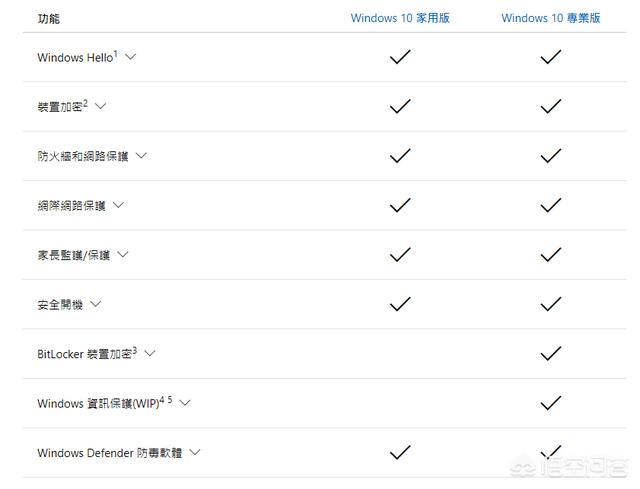Click the 專業版 checkmark for BitLocker 裝置加密
Image resolution: width=640 pixels, height=489 pixels.
(550, 353)
